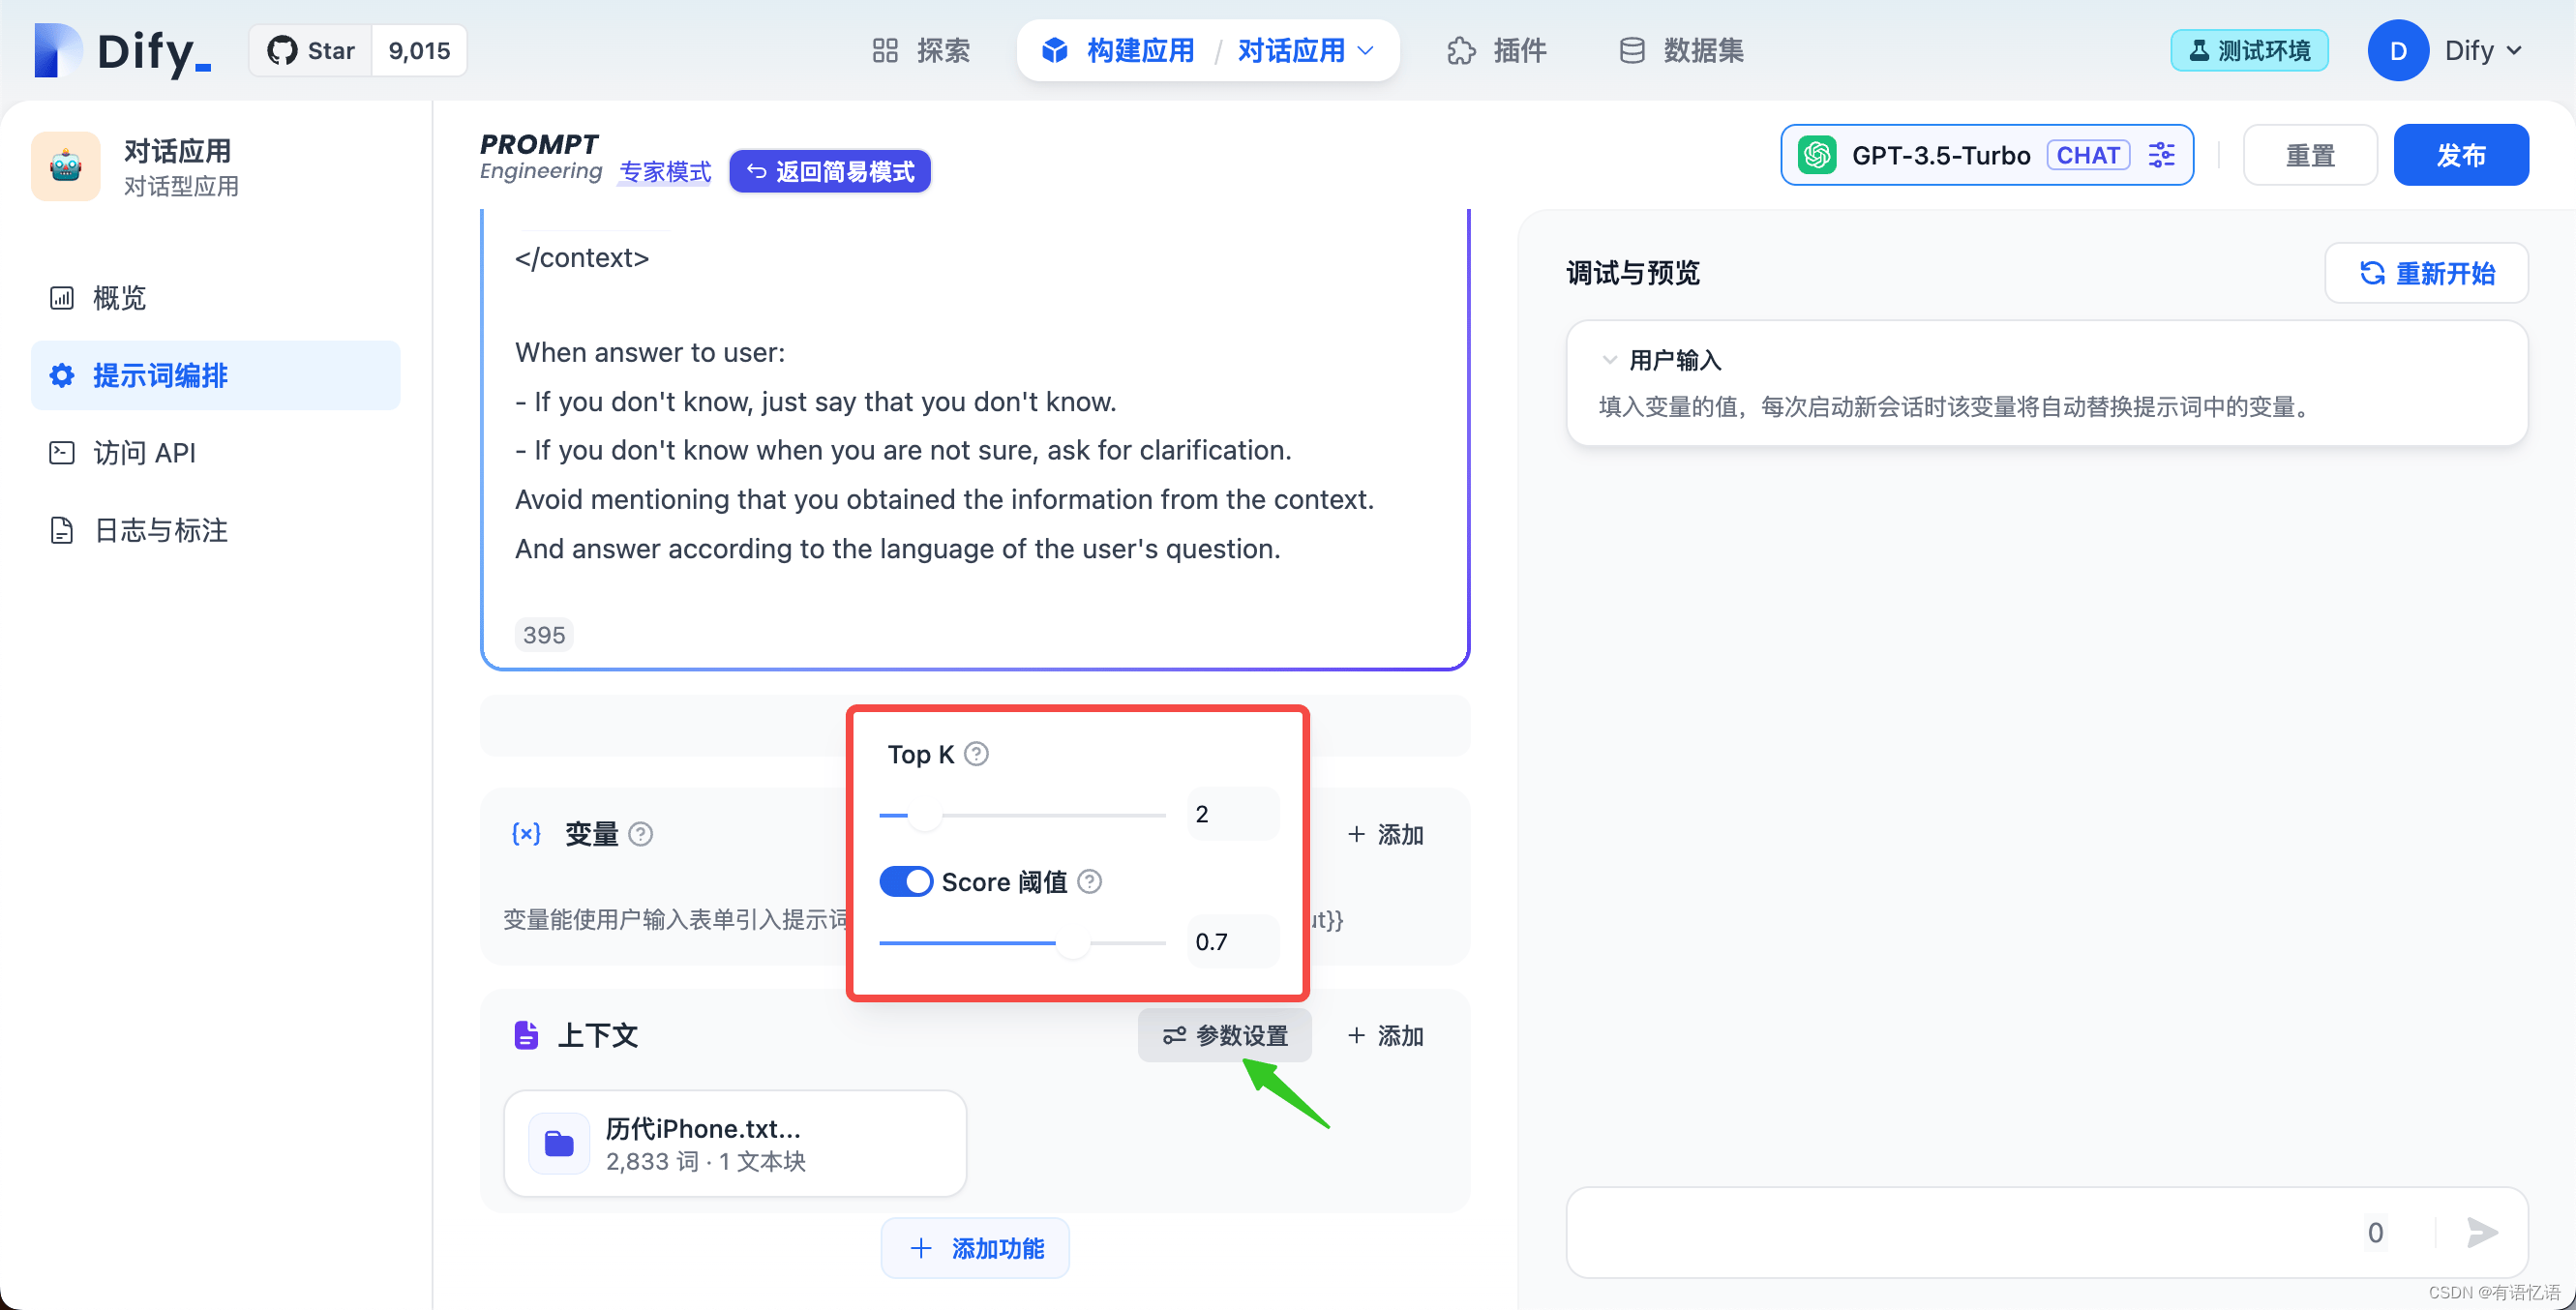
Task: Open the 探索 explore tab
Action: tap(921, 50)
